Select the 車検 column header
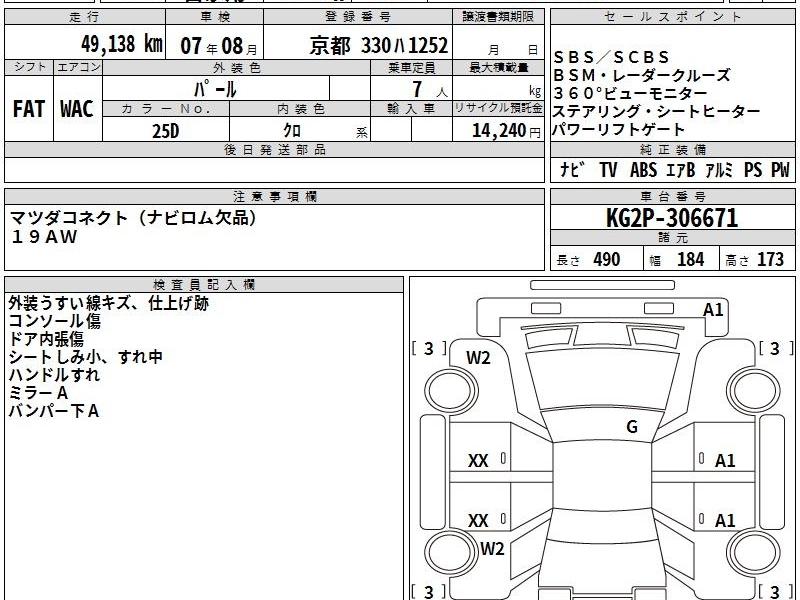 (215, 17)
